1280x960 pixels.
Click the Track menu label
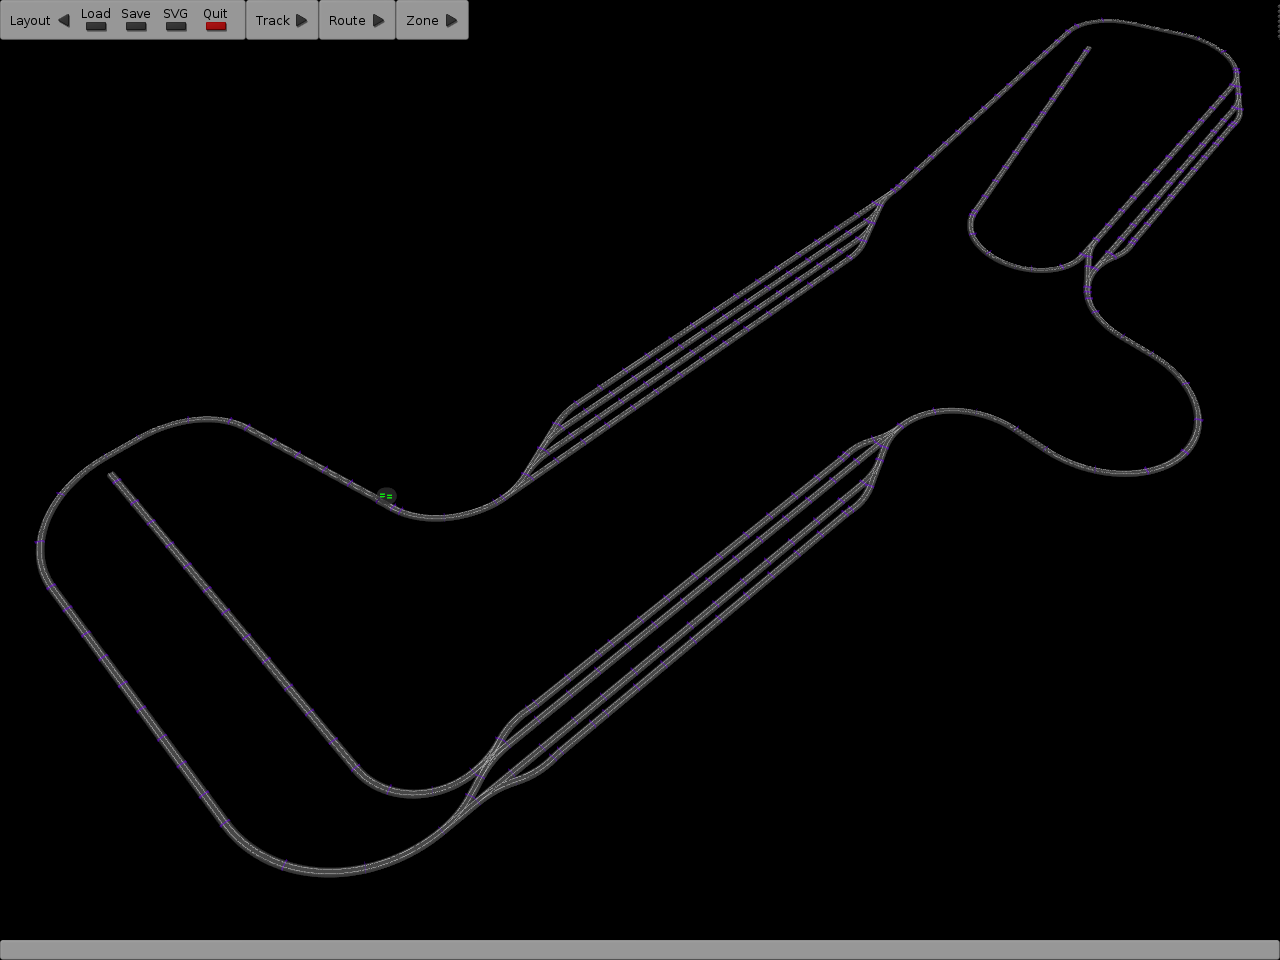click(x=272, y=20)
